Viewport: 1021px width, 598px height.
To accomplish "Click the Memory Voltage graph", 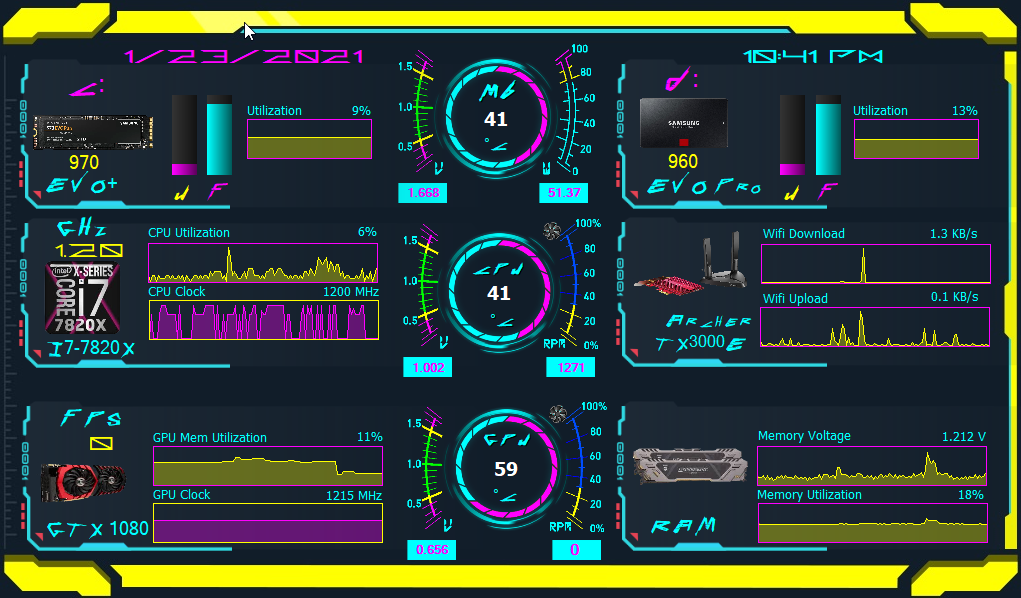I will [871, 465].
